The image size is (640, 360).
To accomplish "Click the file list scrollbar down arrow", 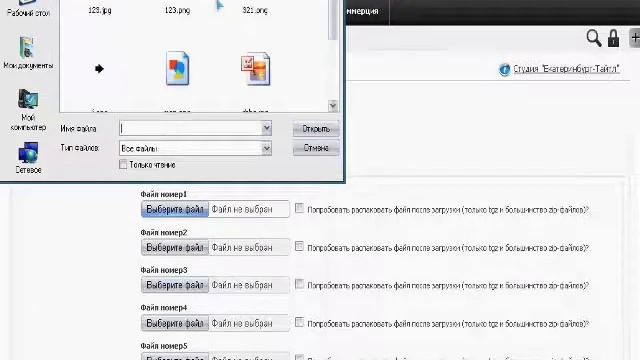I will pyautogui.click(x=333, y=106).
